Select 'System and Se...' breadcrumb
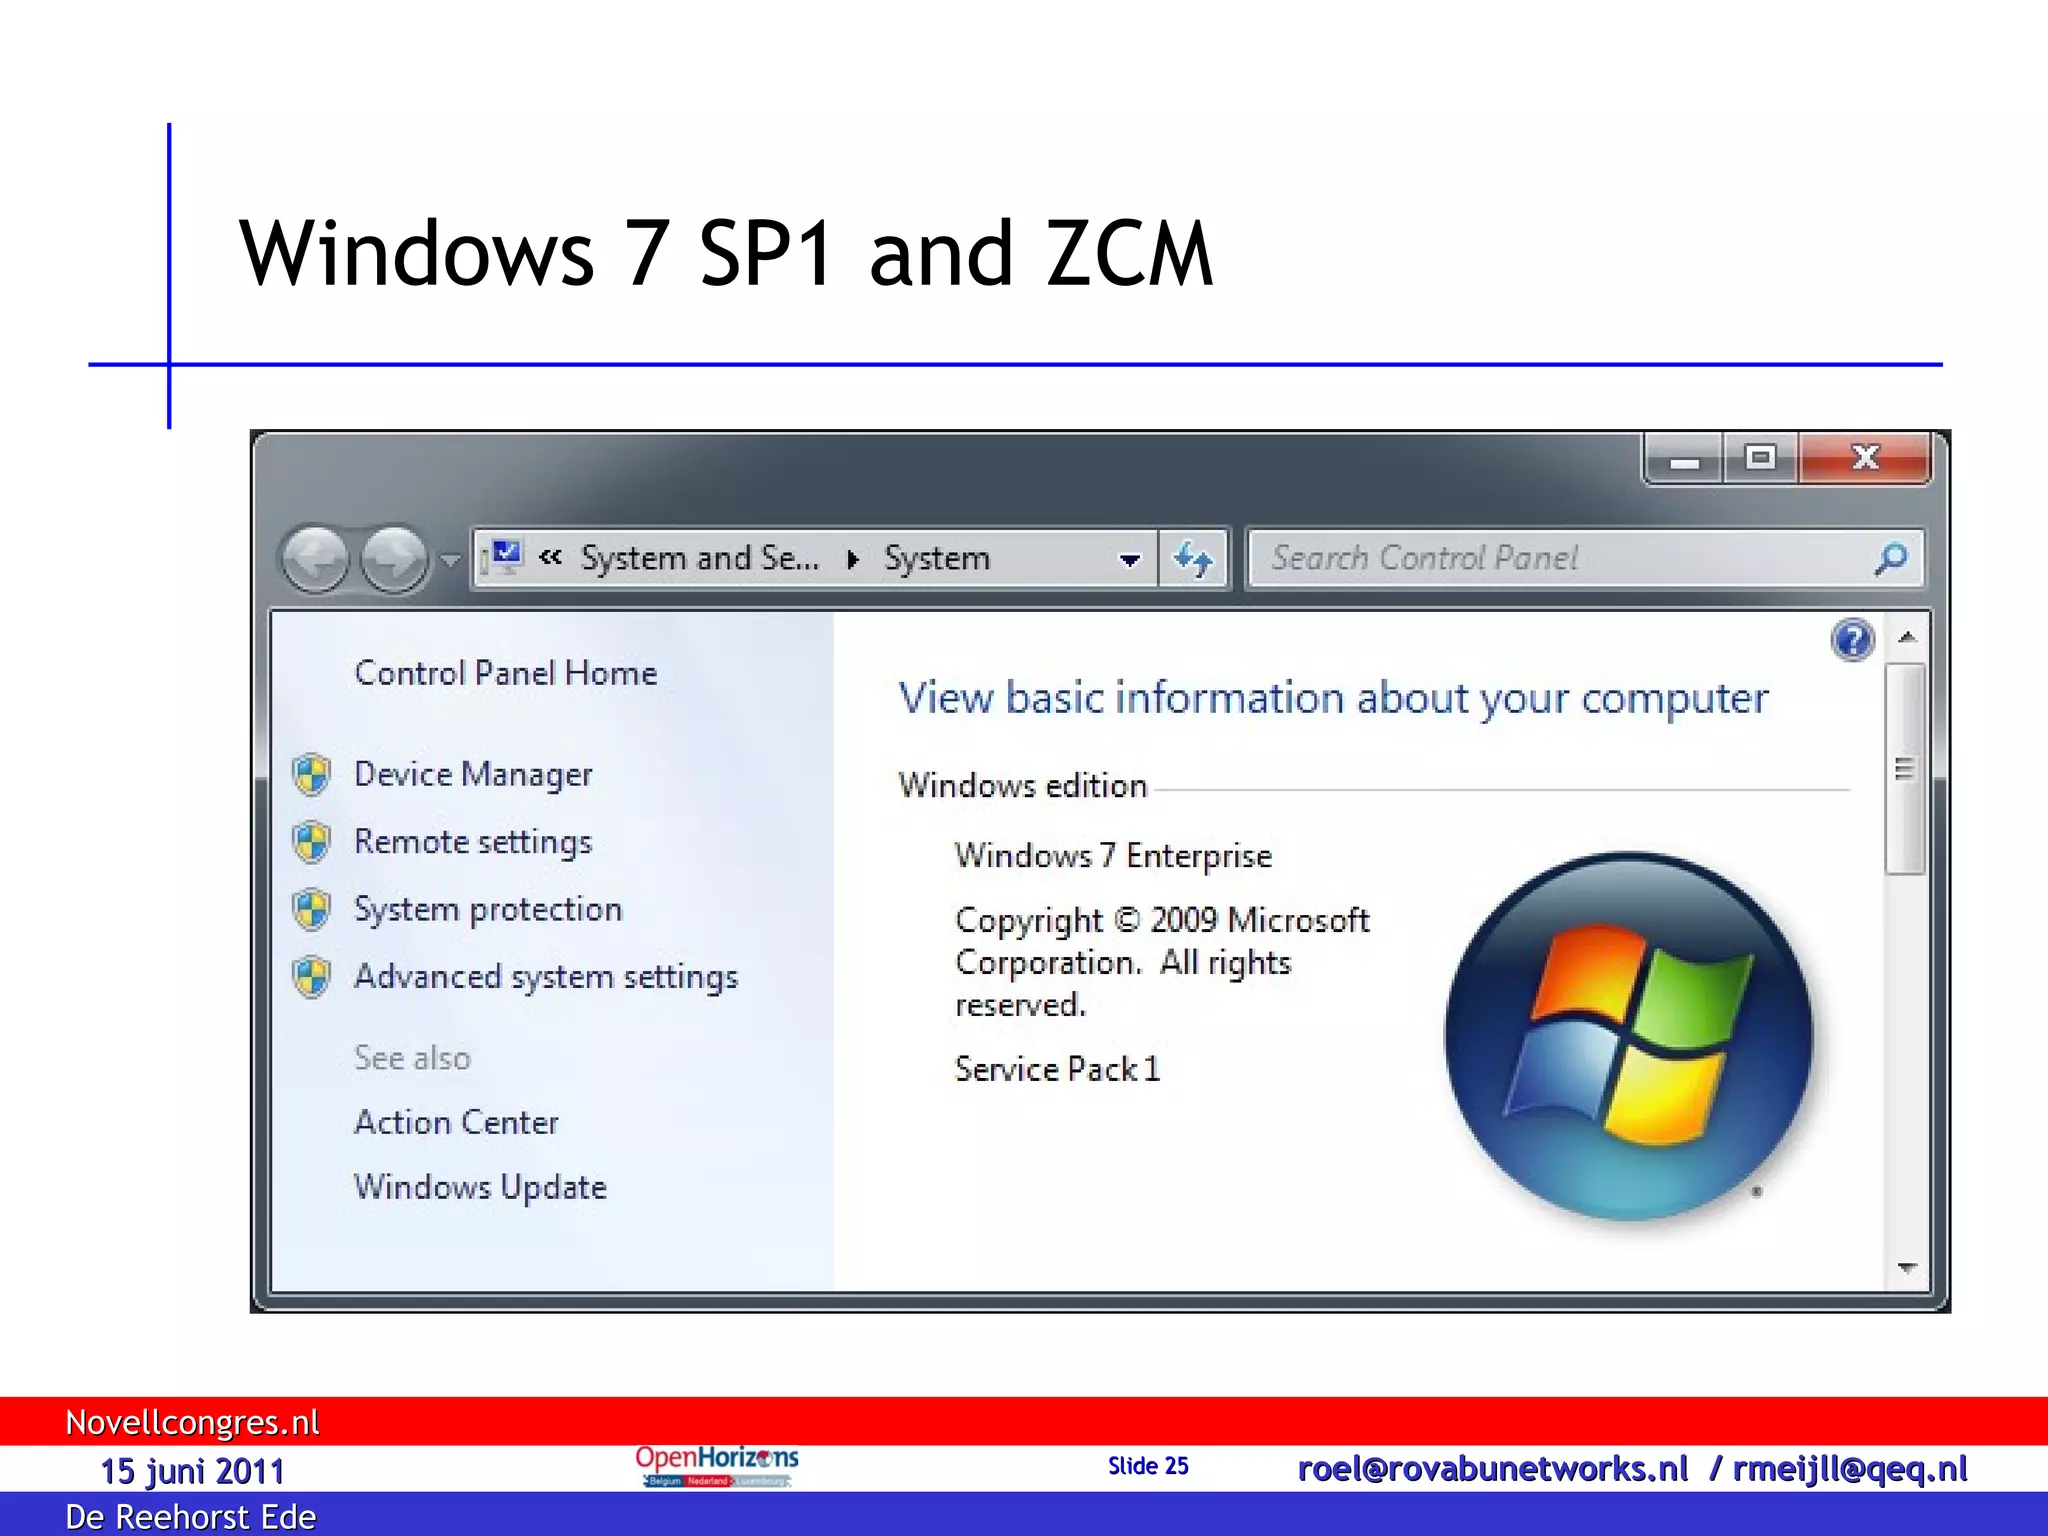 point(700,557)
